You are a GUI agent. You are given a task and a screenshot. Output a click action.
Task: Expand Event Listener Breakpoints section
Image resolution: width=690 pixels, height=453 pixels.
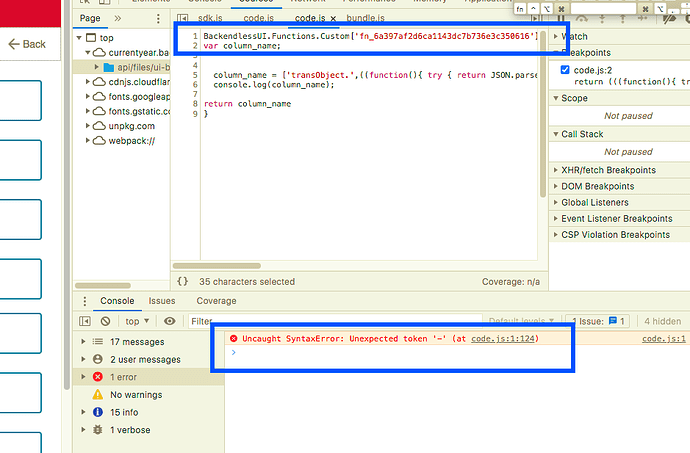[x=555, y=218]
